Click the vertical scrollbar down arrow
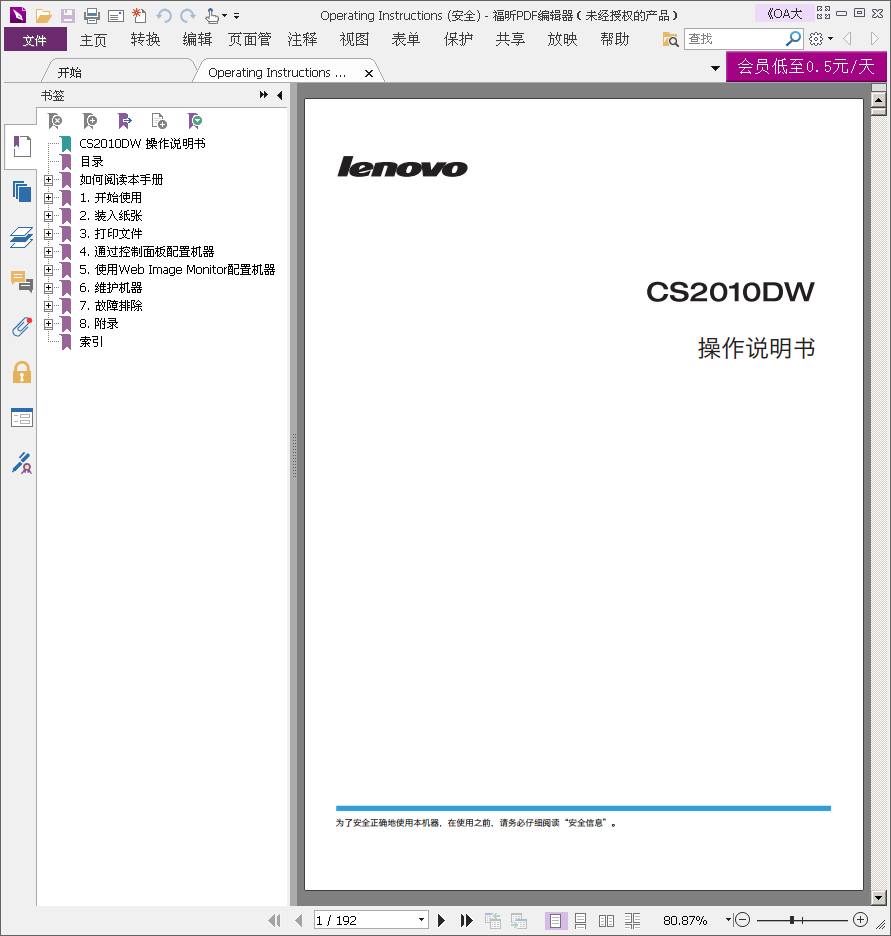Image resolution: width=891 pixels, height=936 pixels. pyautogui.click(x=878, y=897)
